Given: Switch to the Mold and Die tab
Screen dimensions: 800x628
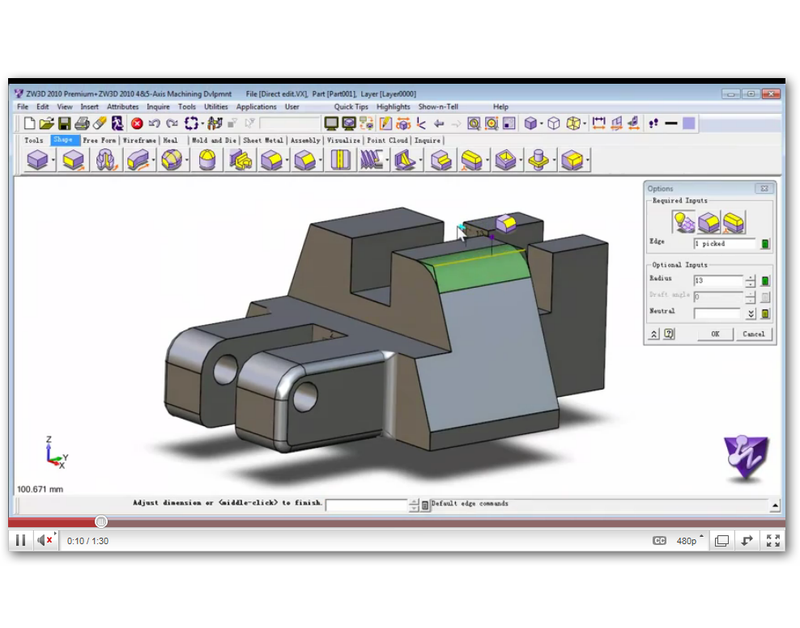Looking at the screenshot, I should (214, 140).
